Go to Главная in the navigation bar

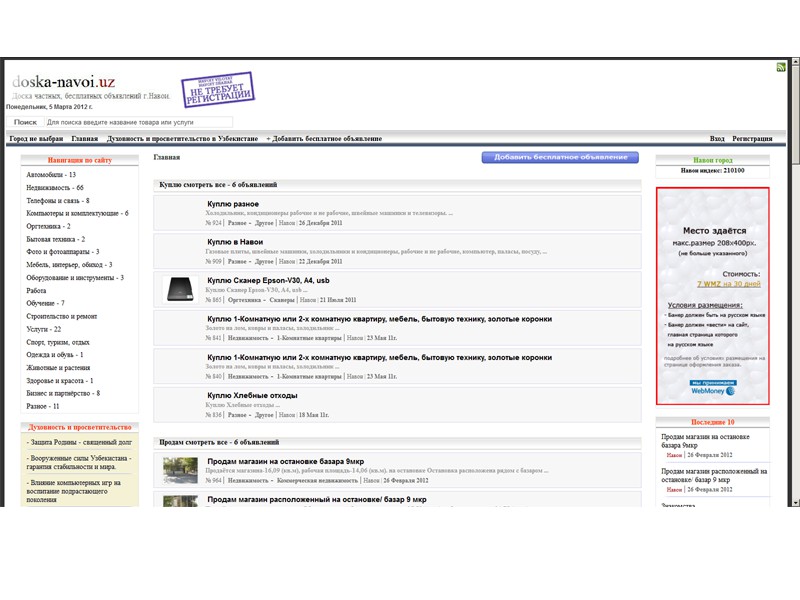pos(85,139)
